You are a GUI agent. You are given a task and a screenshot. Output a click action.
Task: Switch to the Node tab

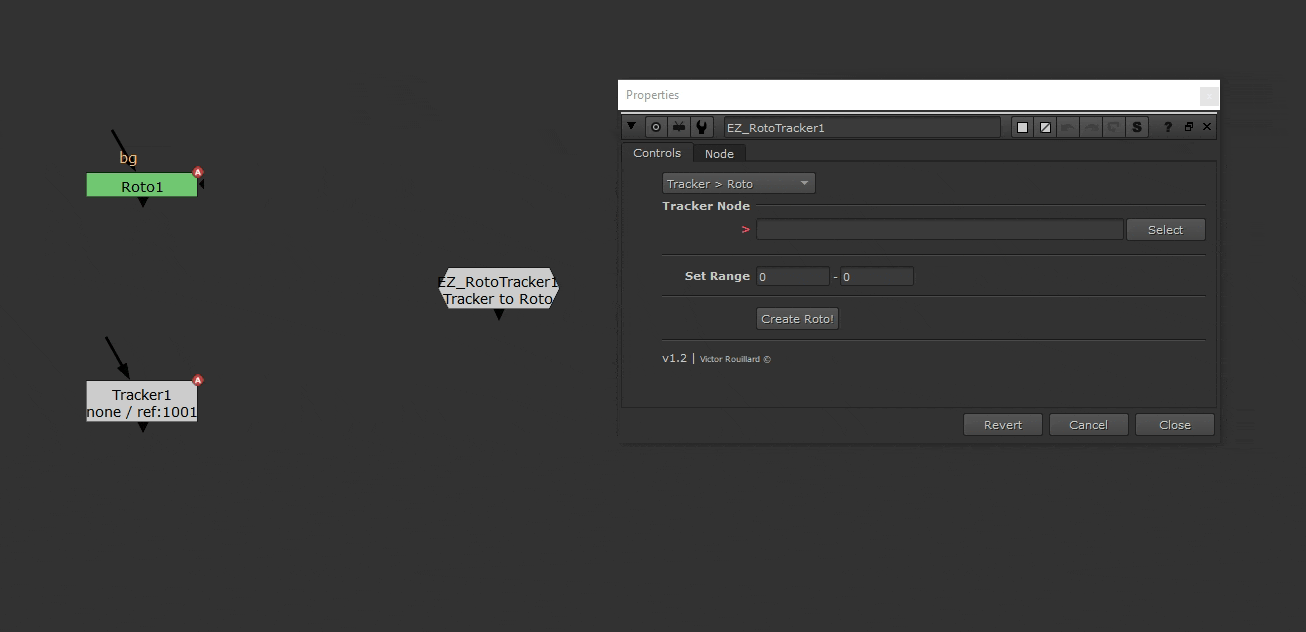719,153
